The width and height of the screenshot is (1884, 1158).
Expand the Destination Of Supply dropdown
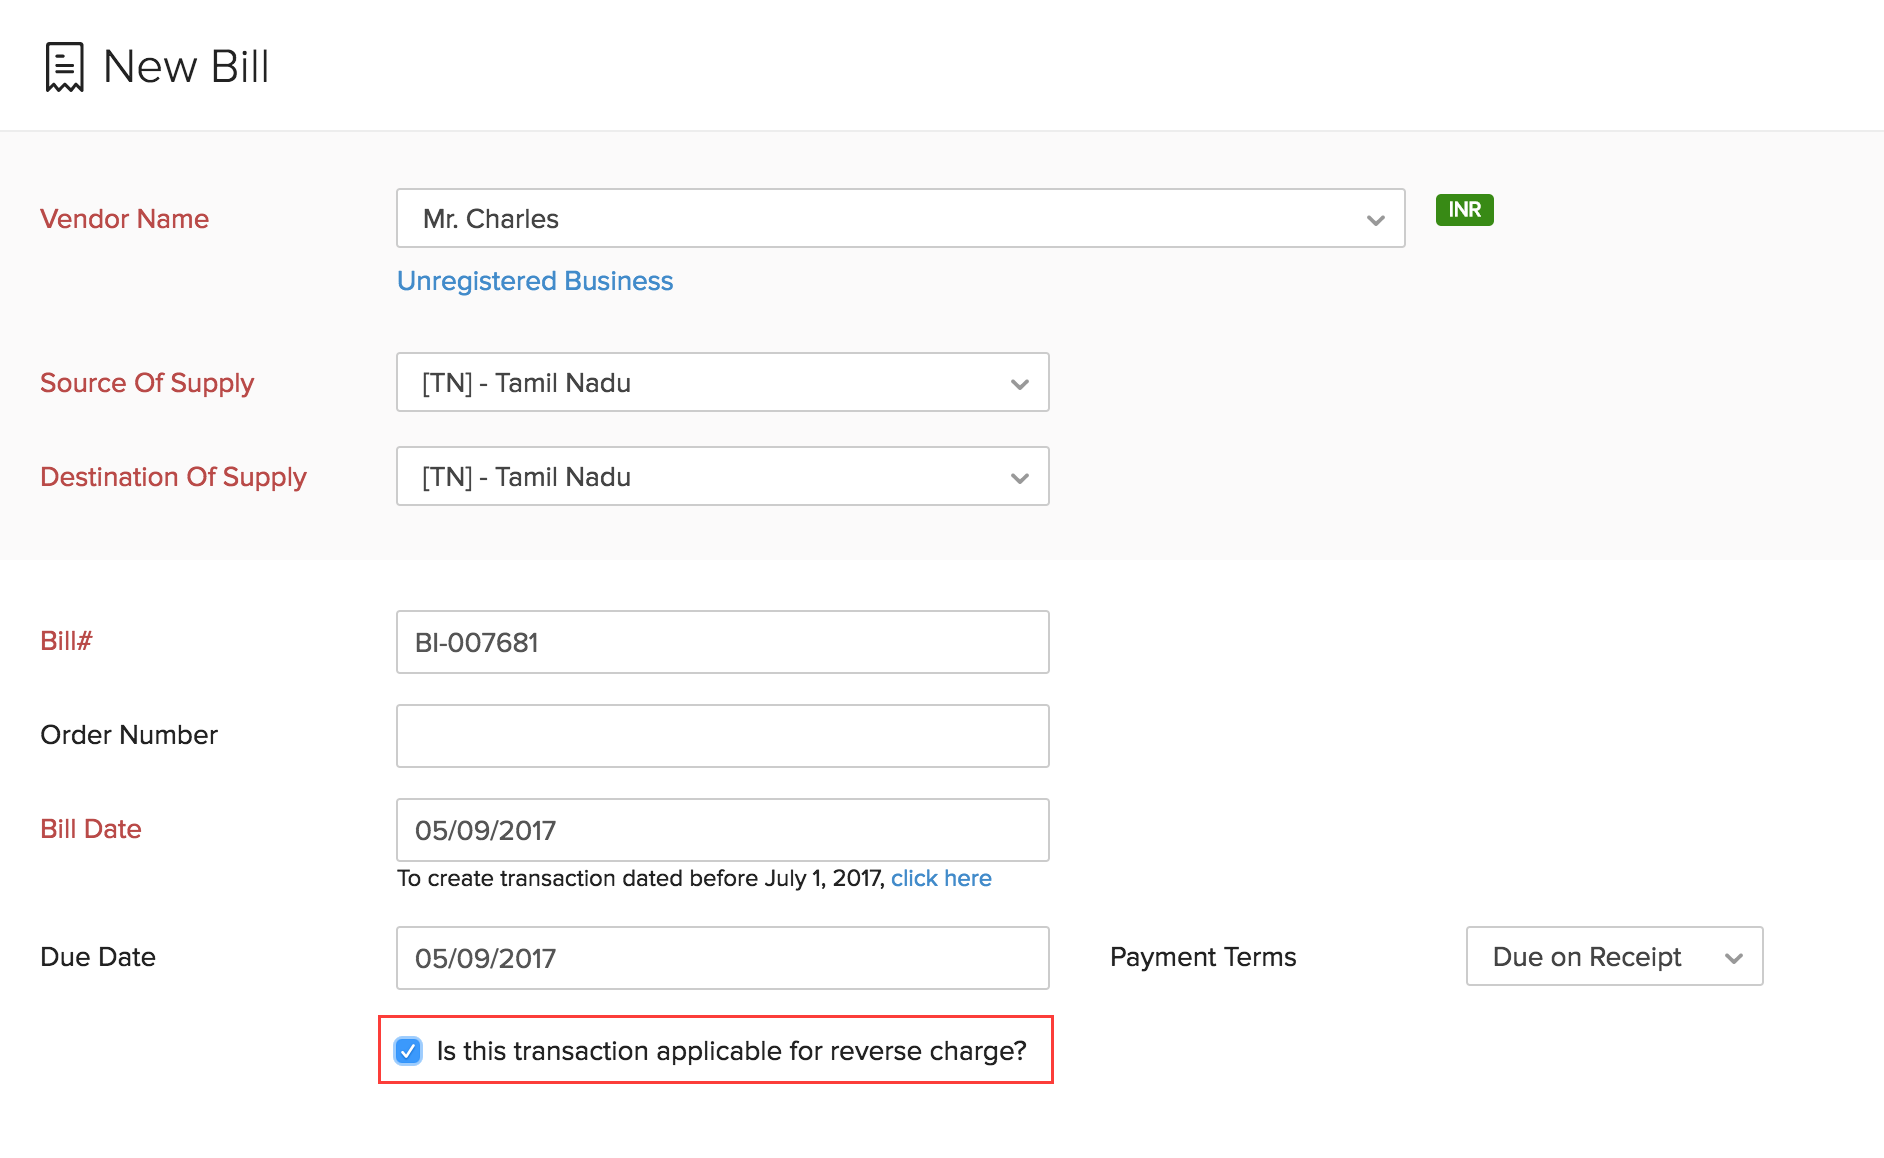pos(1019,477)
